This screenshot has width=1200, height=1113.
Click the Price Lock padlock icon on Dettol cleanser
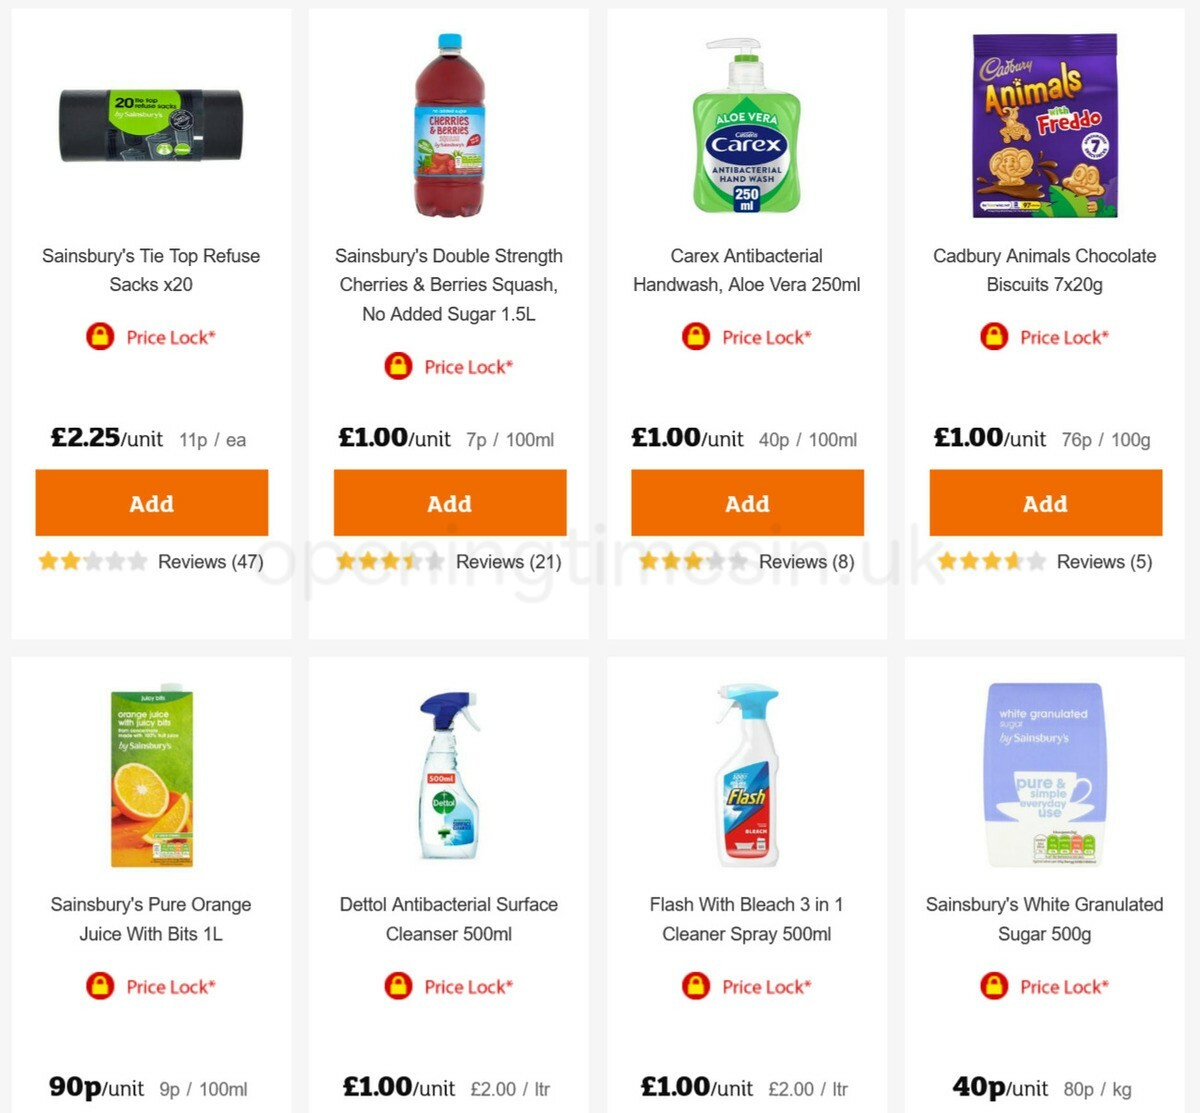coord(398,986)
